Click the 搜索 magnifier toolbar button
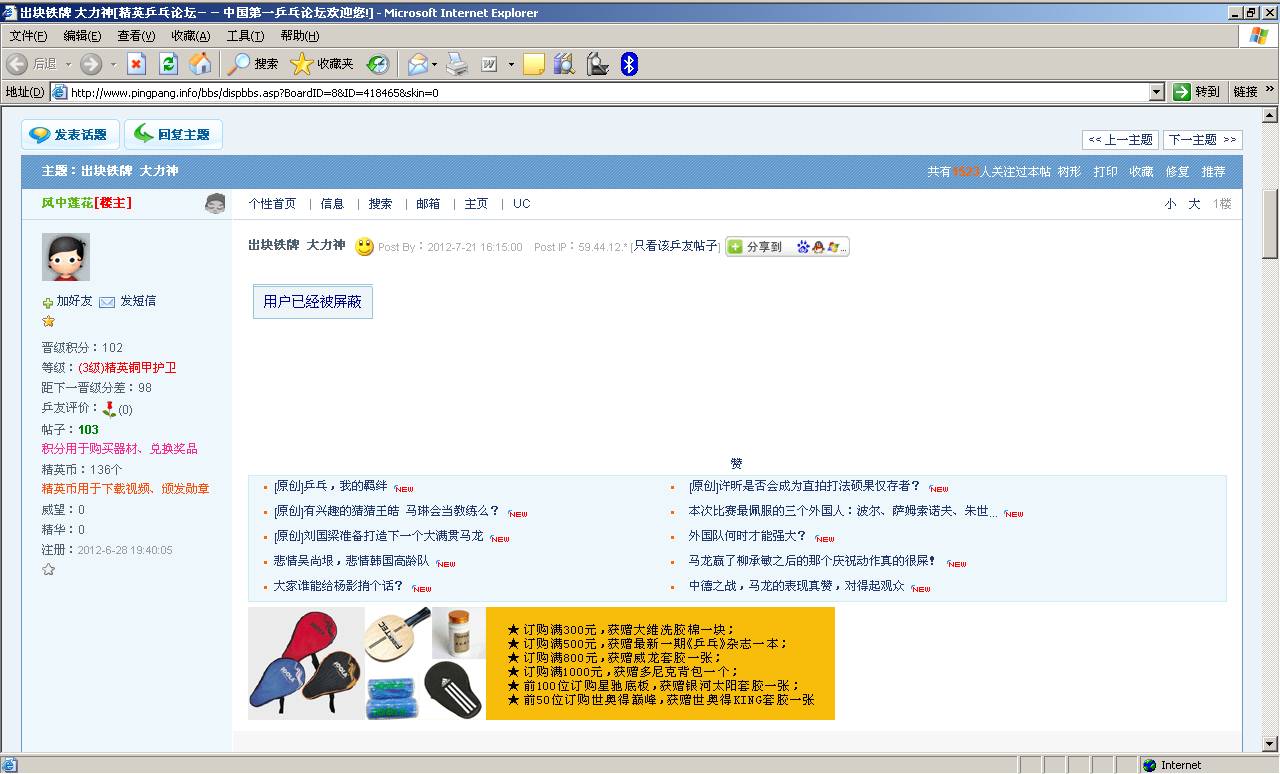The height and width of the screenshot is (774, 1280). 253,64
